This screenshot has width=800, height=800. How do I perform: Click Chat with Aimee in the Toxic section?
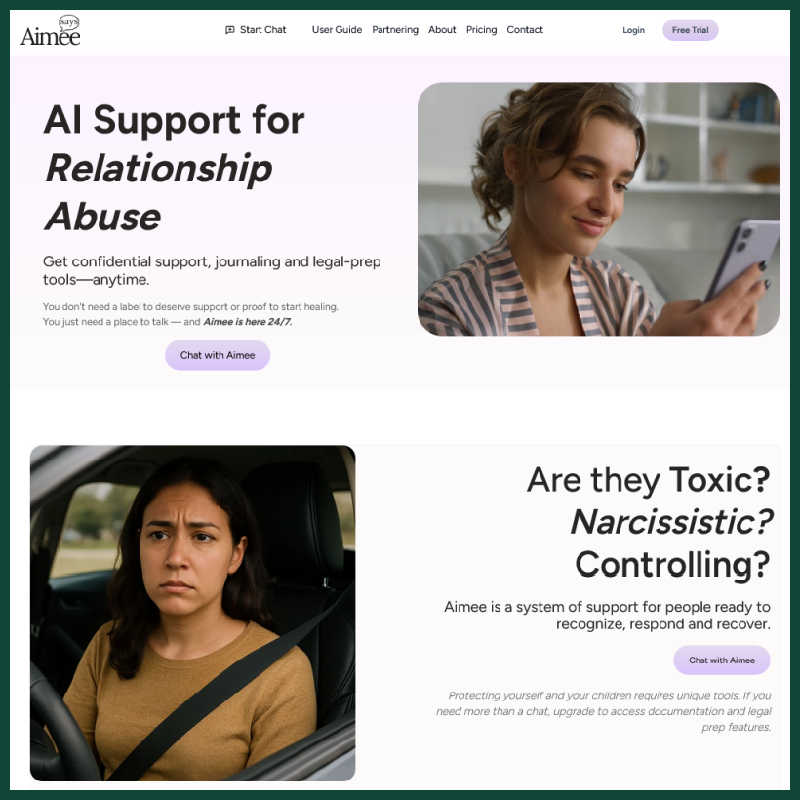pos(721,660)
